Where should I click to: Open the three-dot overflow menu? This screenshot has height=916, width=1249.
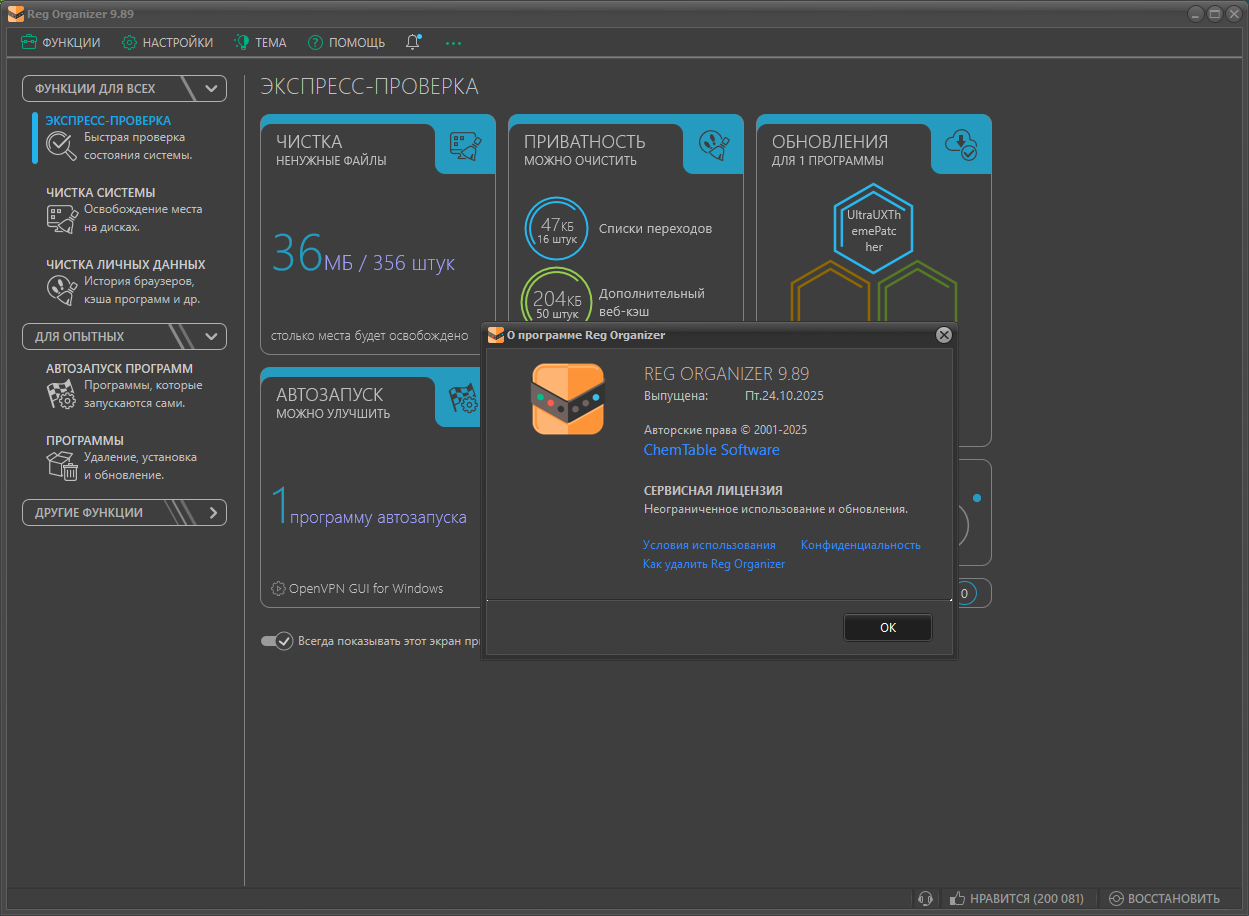click(453, 43)
